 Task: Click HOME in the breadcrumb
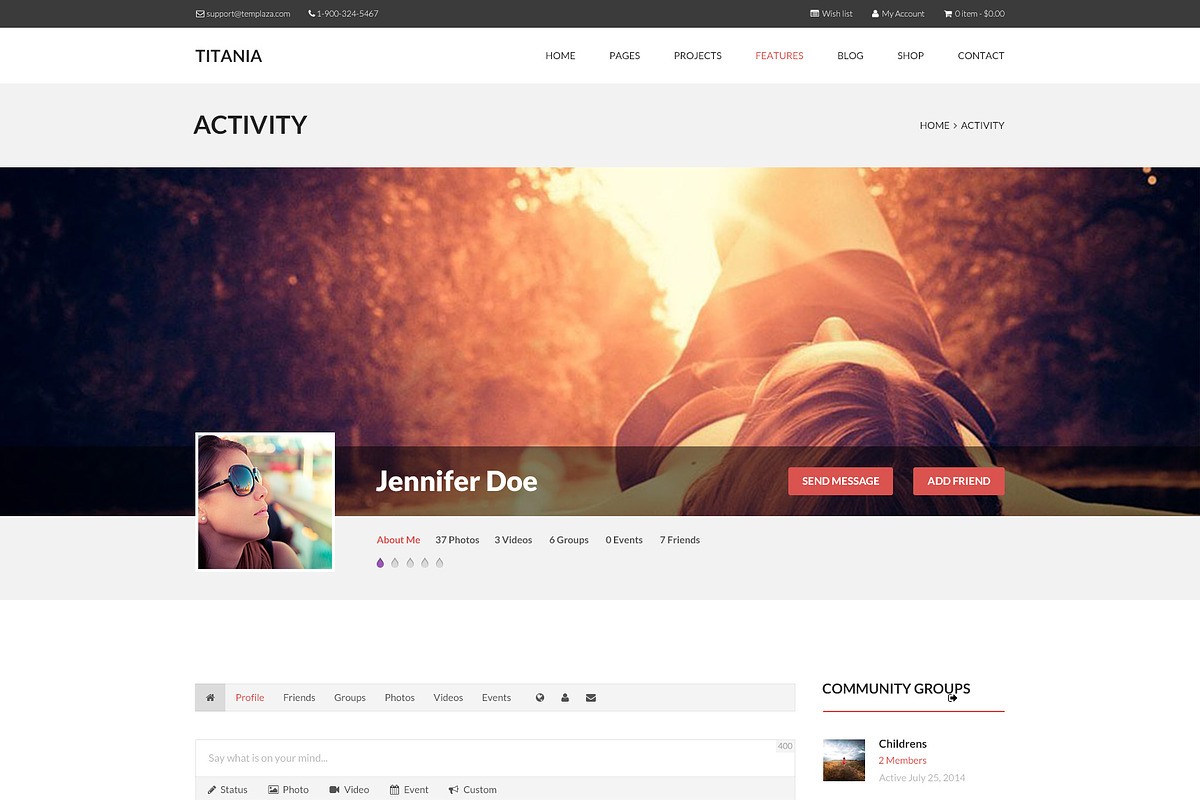tap(934, 125)
